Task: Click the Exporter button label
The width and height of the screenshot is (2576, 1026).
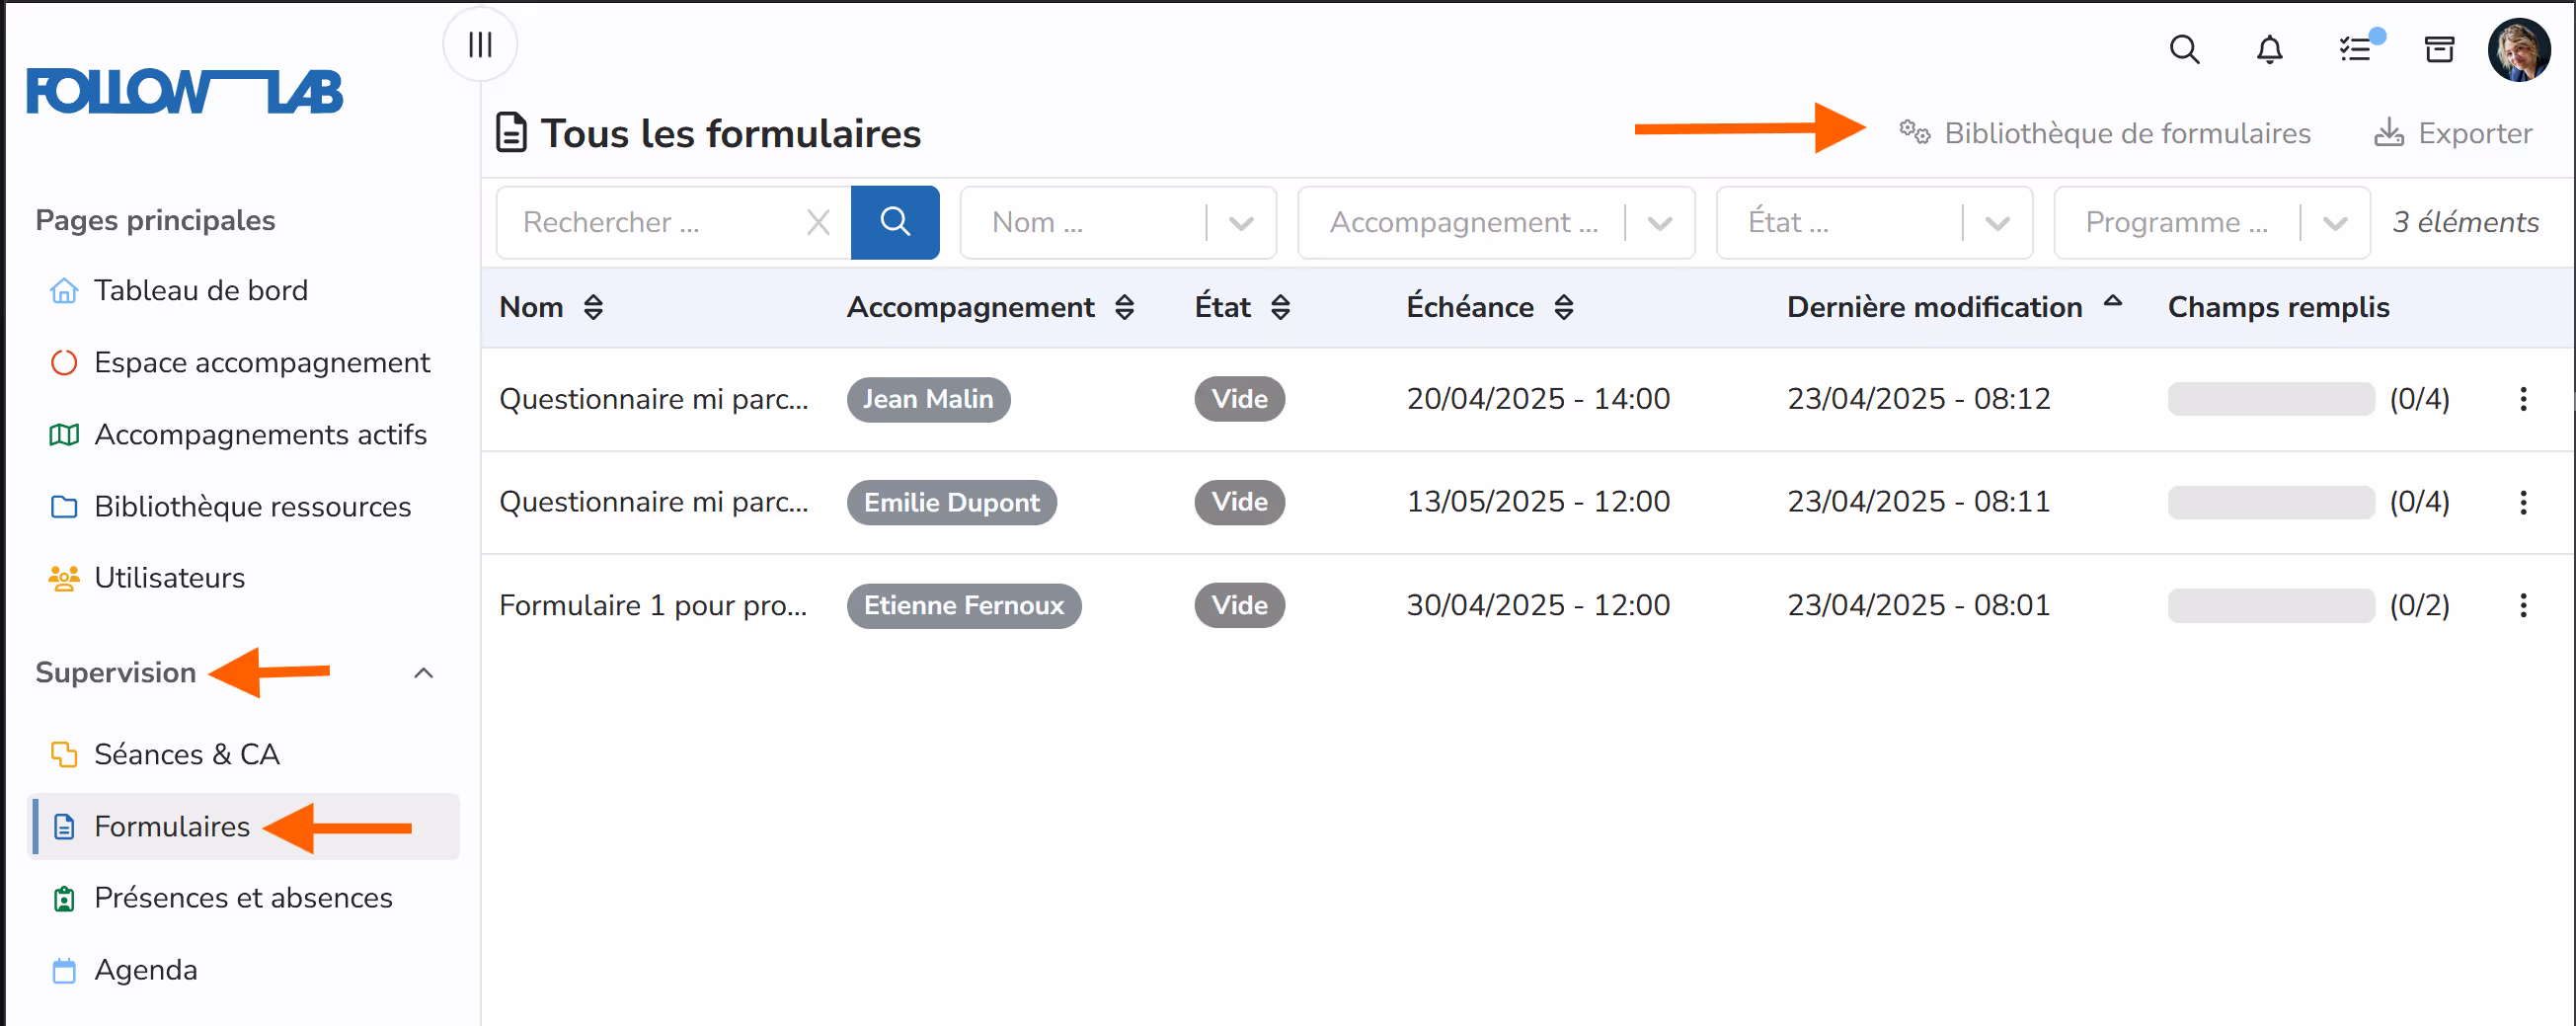Action: pos(2474,133)
